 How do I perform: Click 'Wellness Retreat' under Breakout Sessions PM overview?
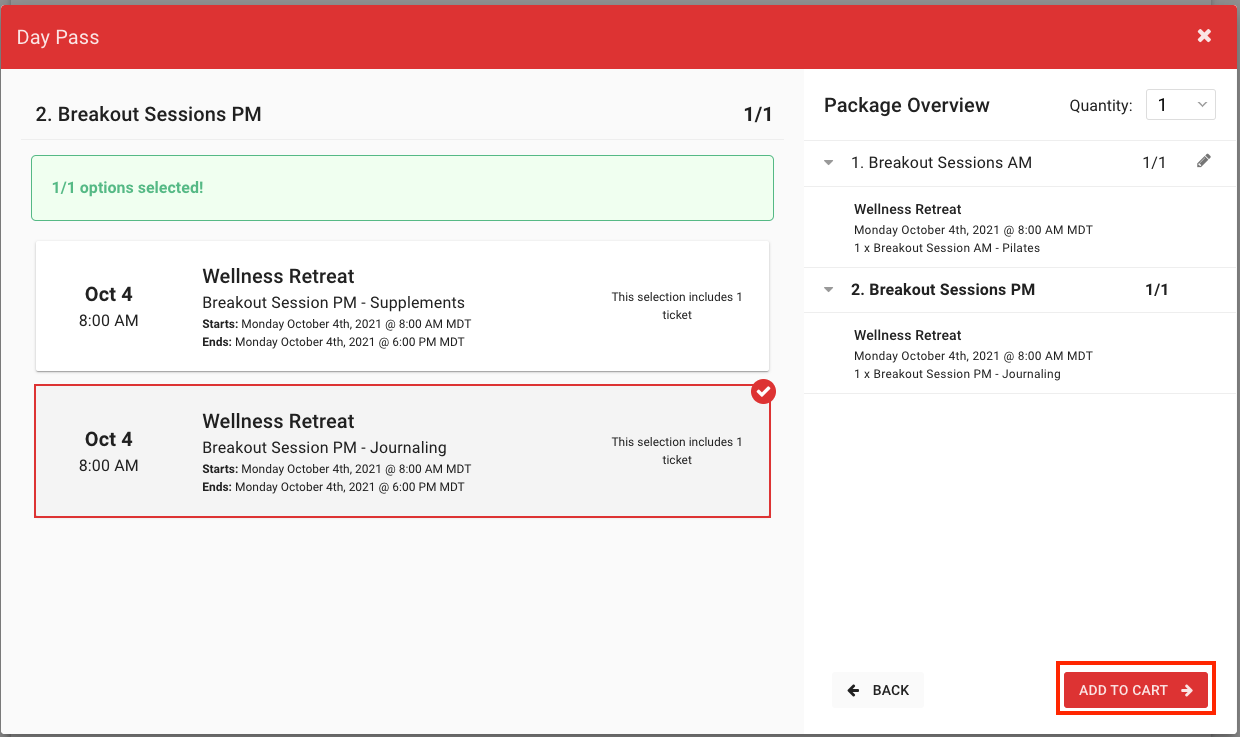[x=908, y=335]
